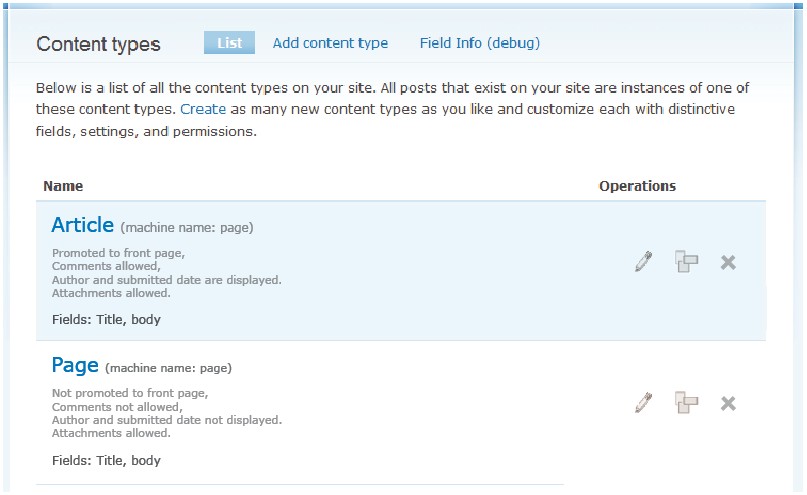The image size is (807, 495).
Task: Open the Add content type tab
Action: tap(330, 43)
